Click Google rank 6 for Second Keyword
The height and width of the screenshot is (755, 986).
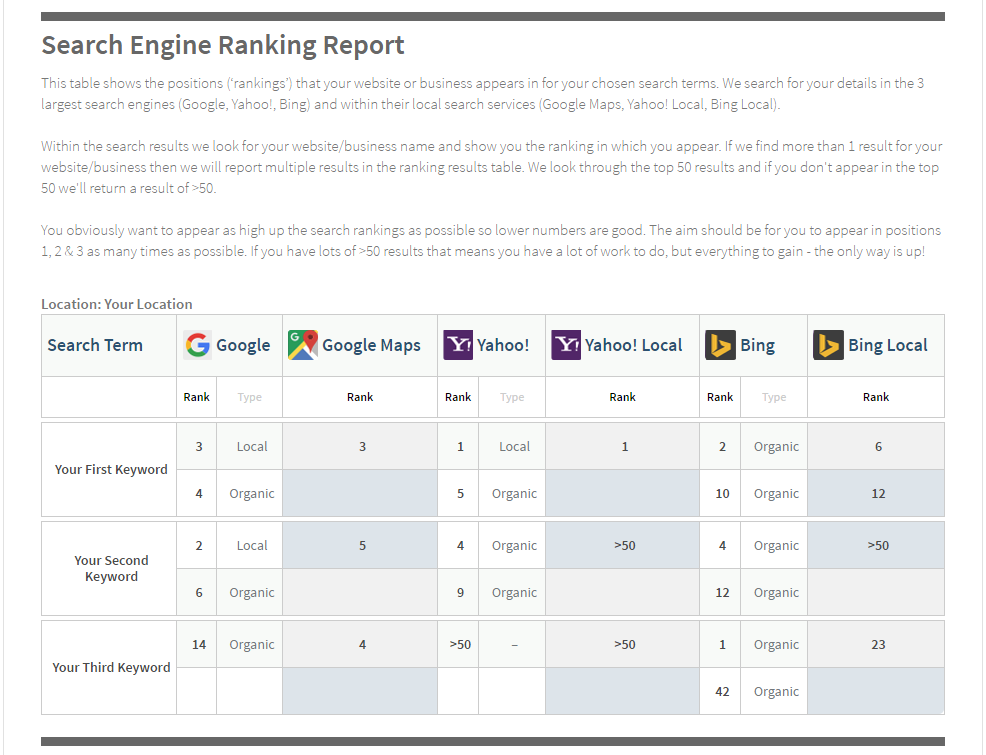(199, 593)
